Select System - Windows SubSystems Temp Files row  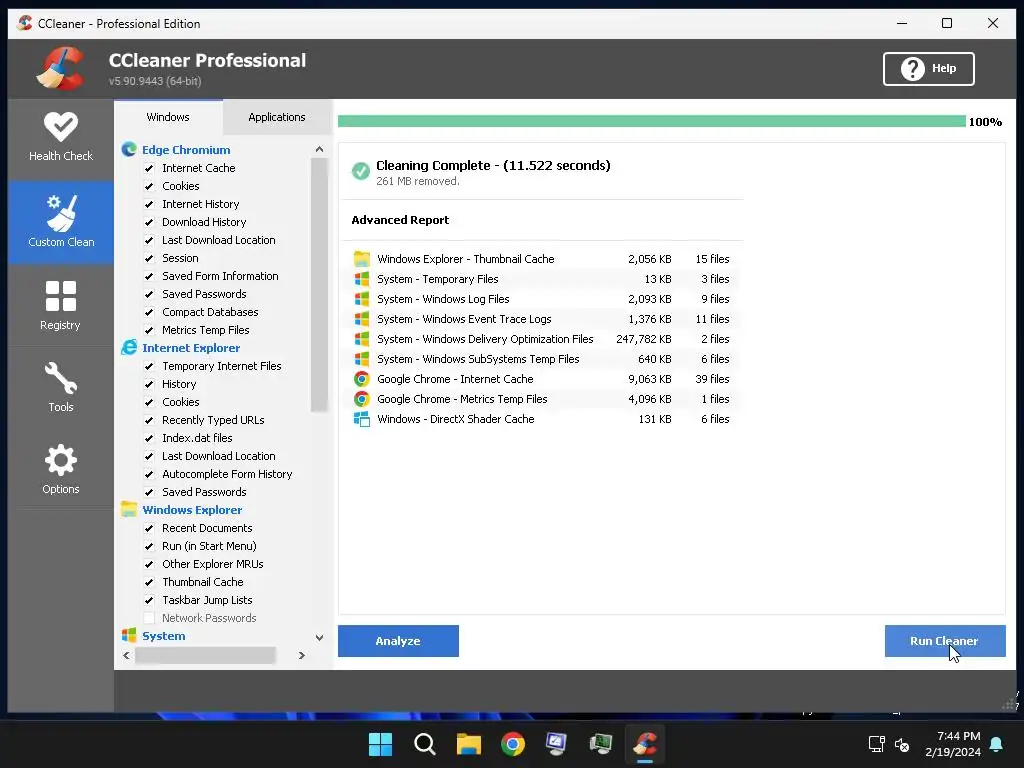[541, 359]
